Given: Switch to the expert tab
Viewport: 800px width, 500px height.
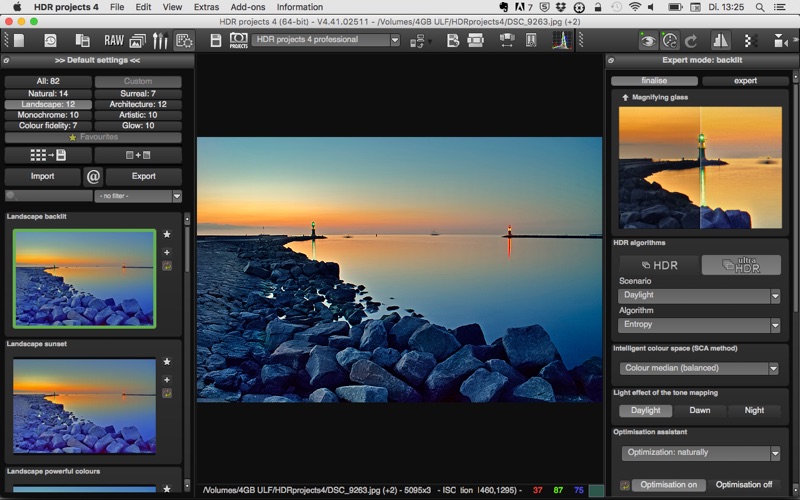Looking at the screenshot, I should pos(745,81).
